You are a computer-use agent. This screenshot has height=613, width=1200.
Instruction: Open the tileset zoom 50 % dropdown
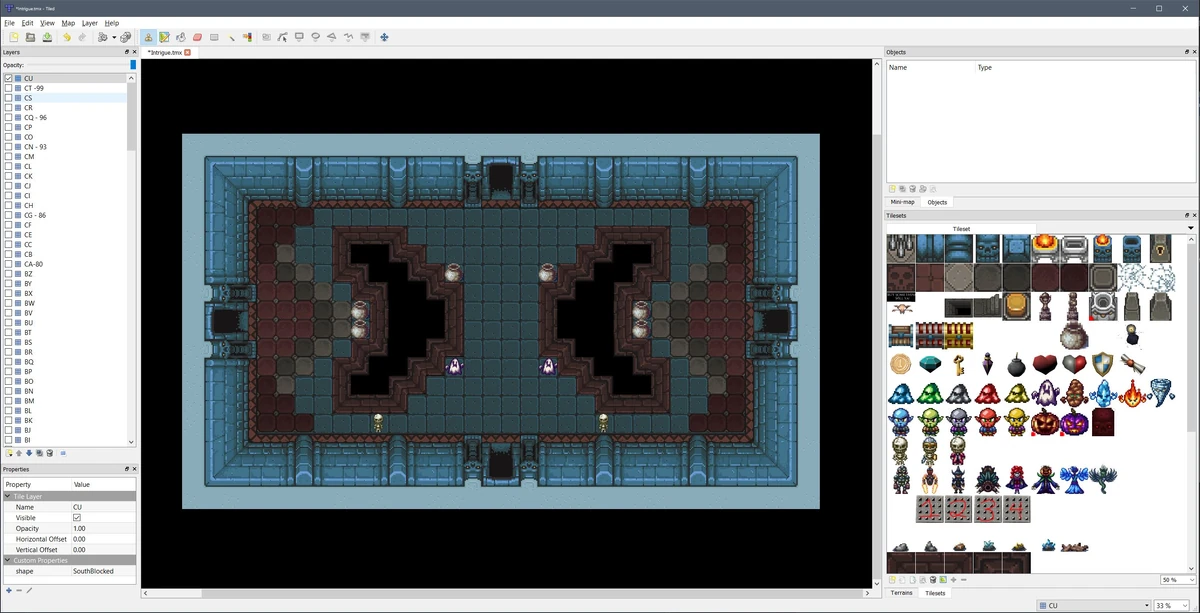click(x=1178, y=580)
